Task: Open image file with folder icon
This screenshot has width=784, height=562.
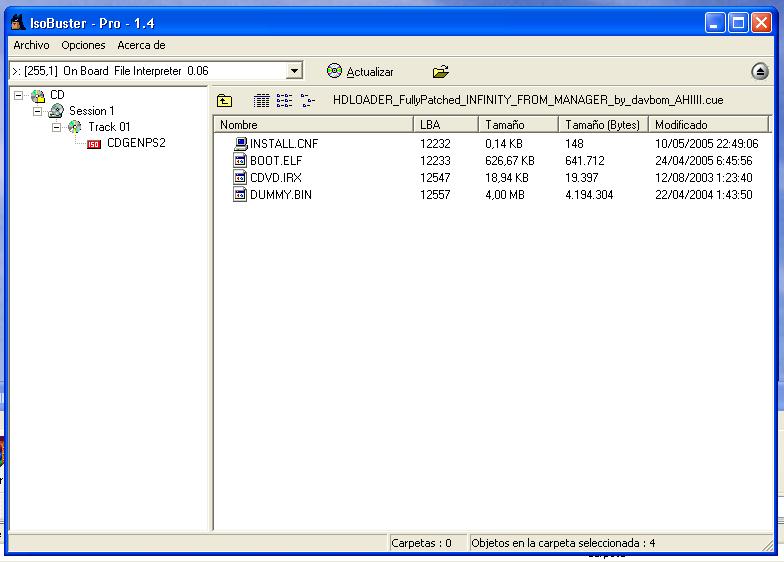Action: click(x=440, y=72)
